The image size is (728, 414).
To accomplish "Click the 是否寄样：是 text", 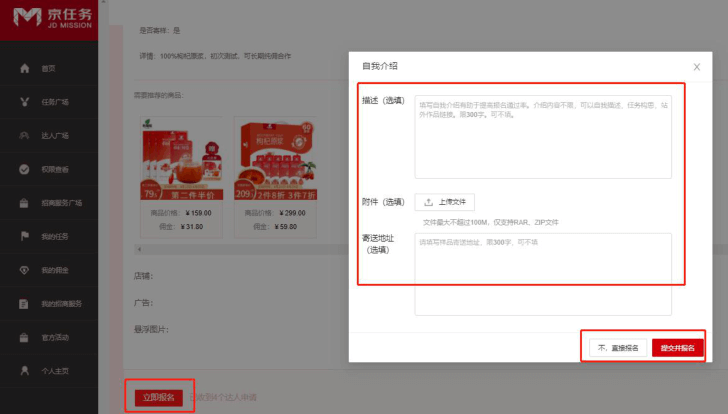I will tap(160, 31).
